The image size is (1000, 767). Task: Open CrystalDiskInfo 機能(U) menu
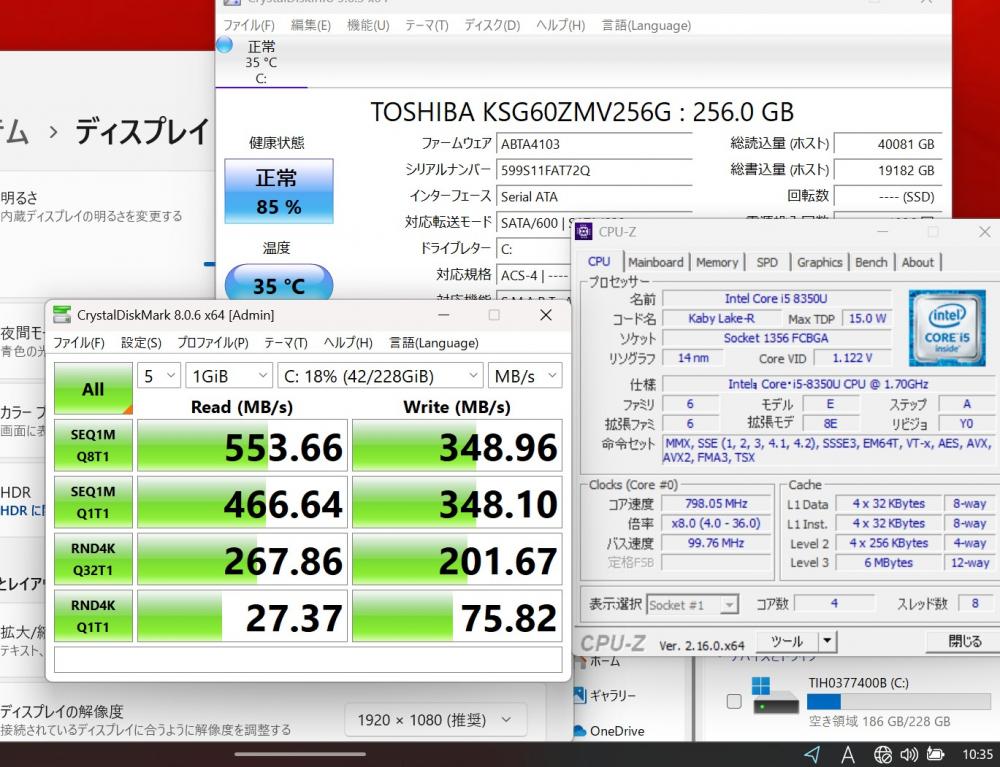coord(368,26)
